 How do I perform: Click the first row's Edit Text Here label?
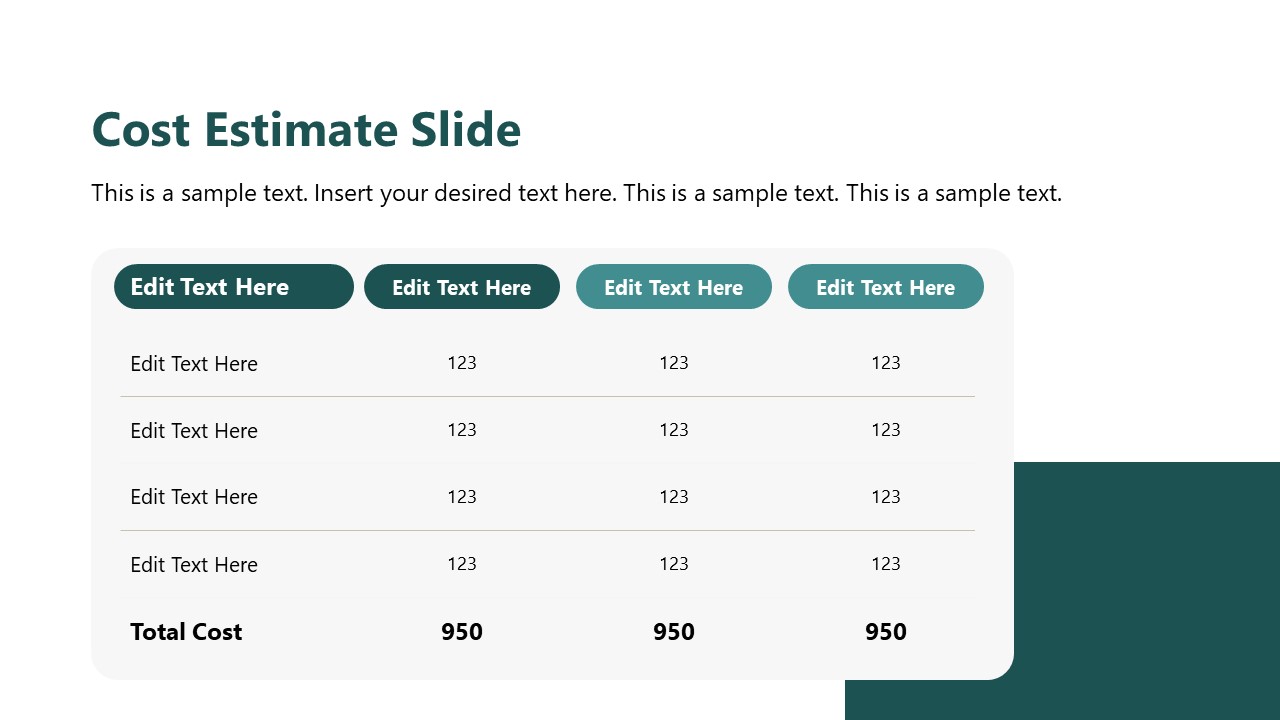point(194,364)
